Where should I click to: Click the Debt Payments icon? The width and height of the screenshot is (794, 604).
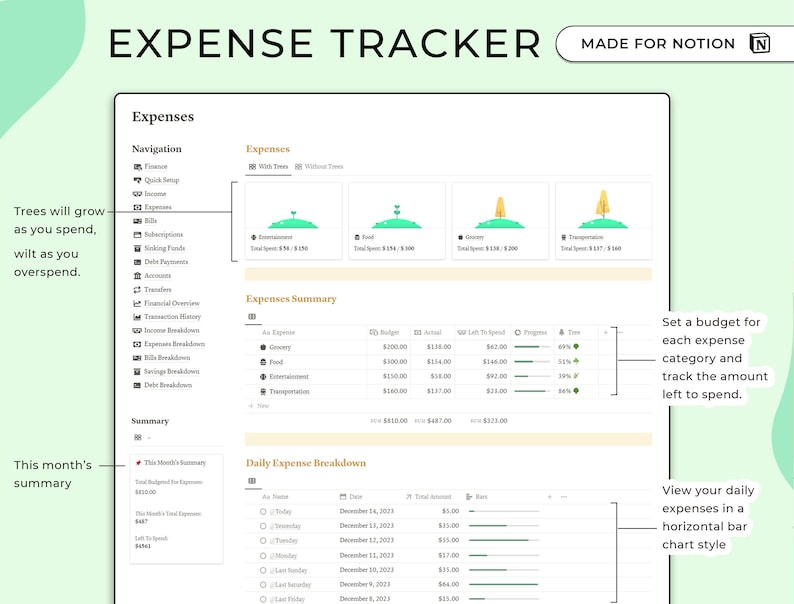(137, 262)
